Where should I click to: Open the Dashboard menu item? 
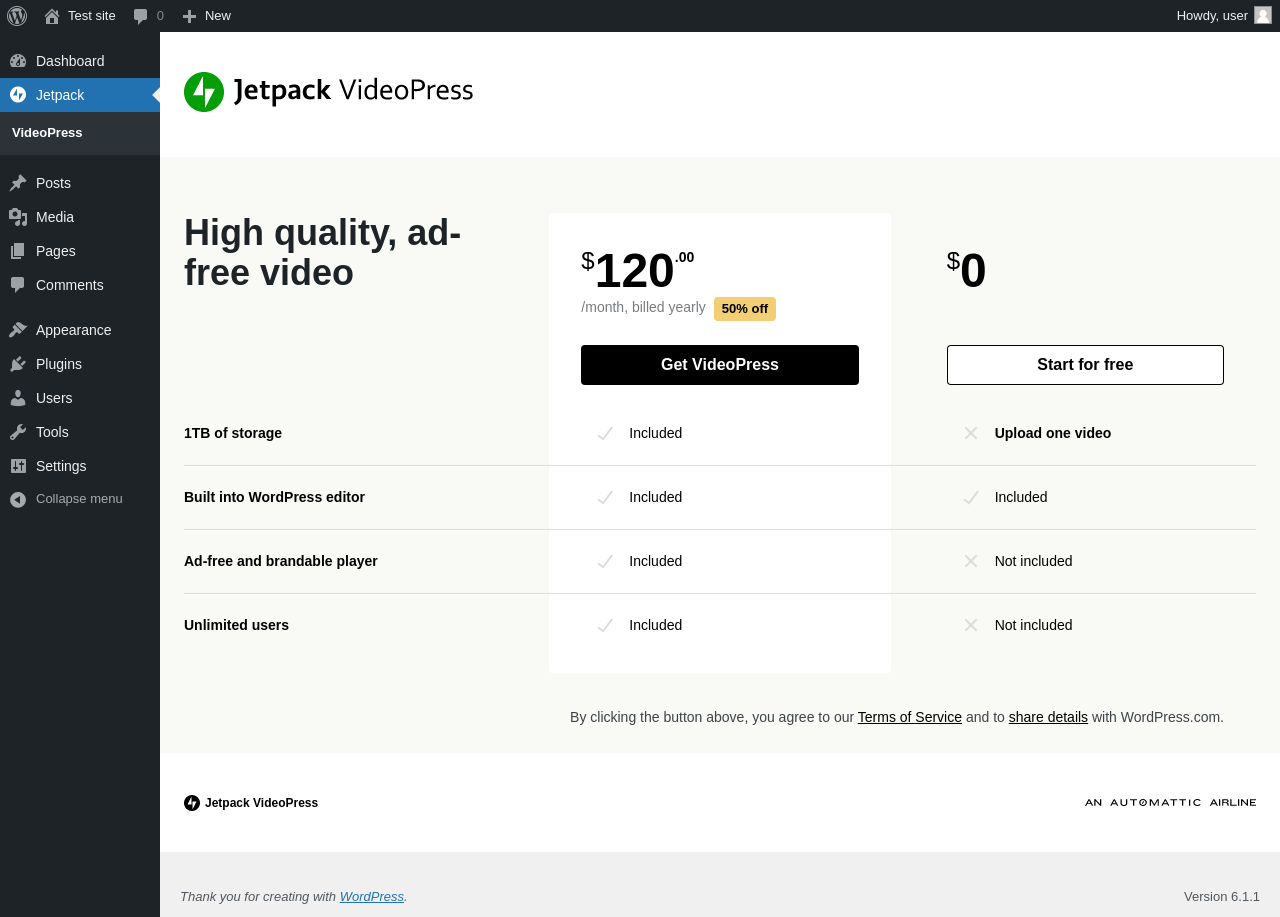(80, 61)
